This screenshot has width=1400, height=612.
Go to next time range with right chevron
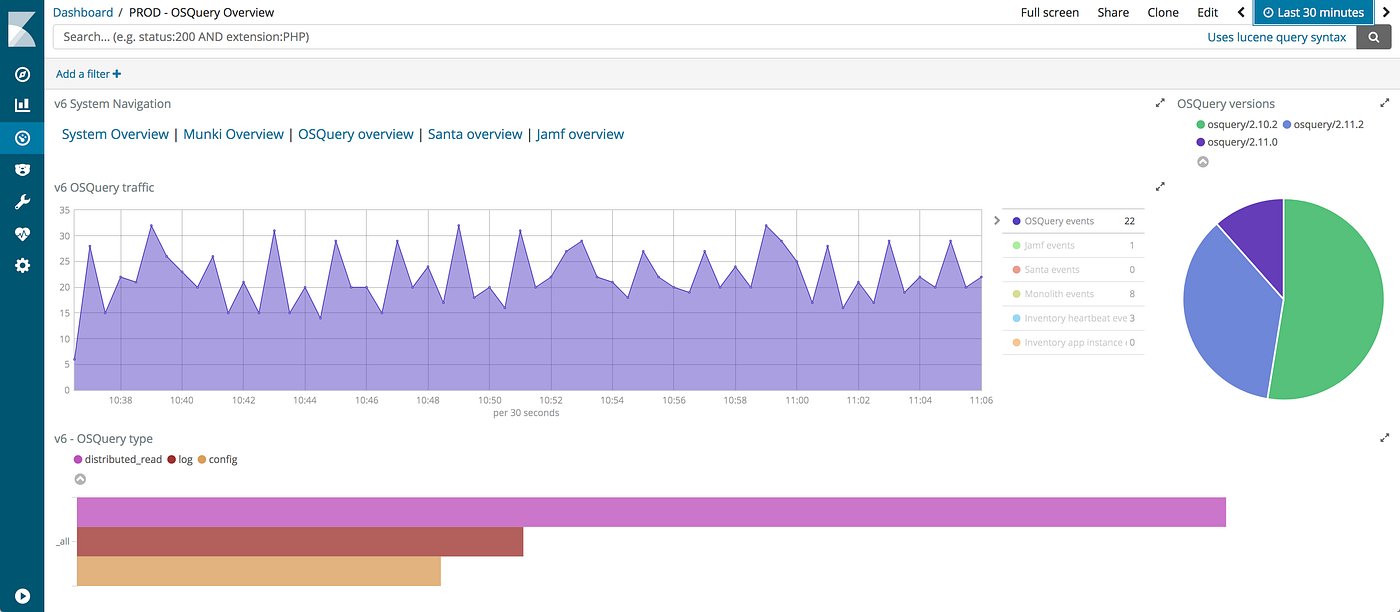1386,12
